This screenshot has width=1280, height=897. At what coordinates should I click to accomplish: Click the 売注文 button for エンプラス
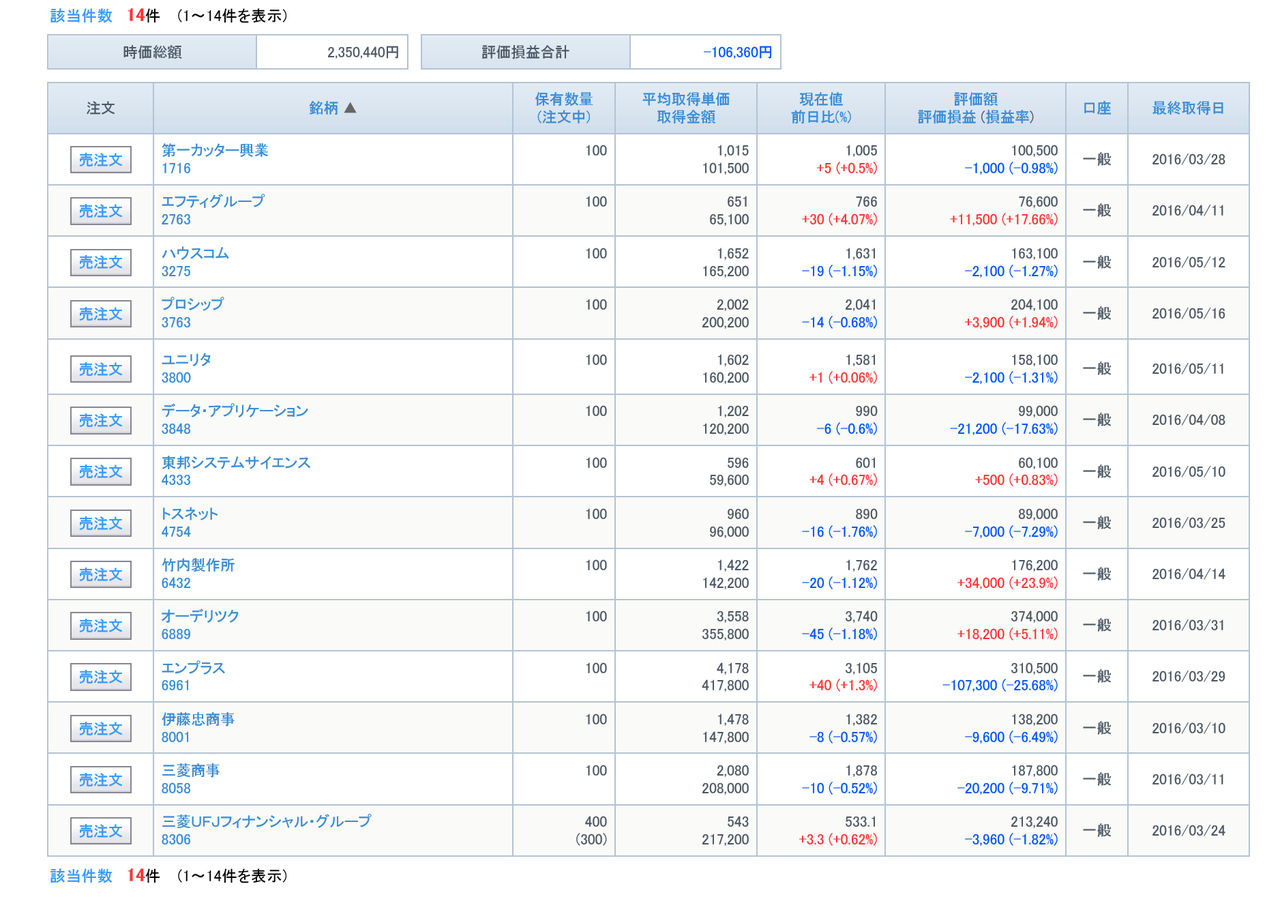pos(100,677)
